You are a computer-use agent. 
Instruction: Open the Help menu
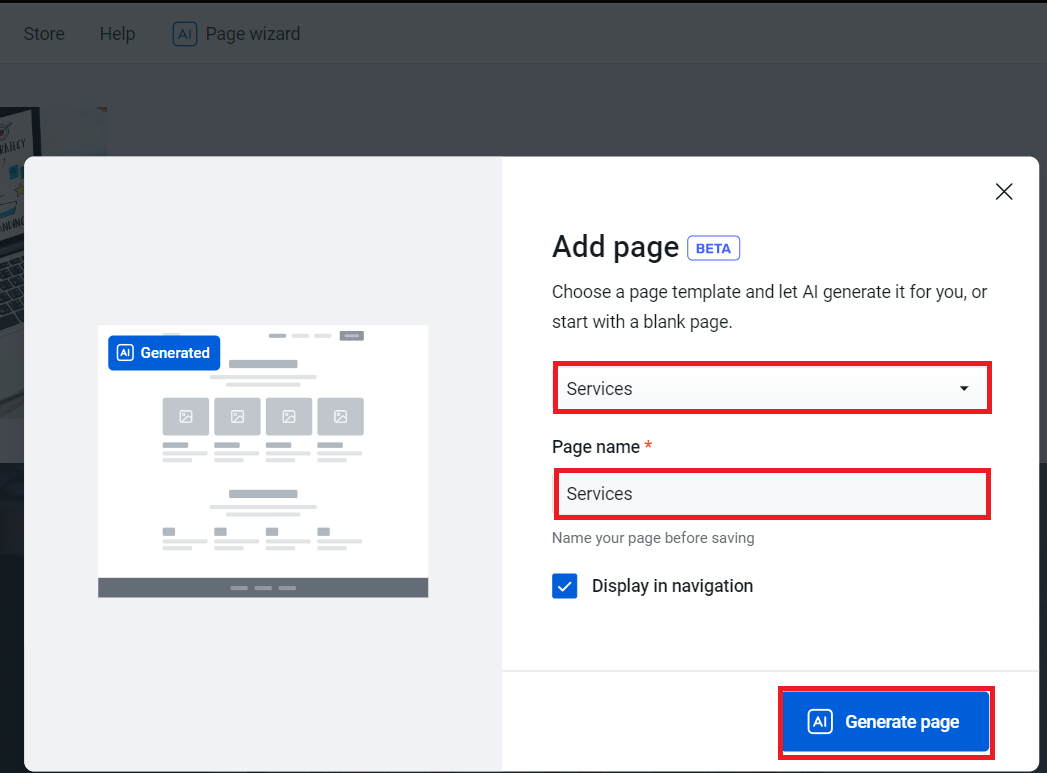(117, 34)
